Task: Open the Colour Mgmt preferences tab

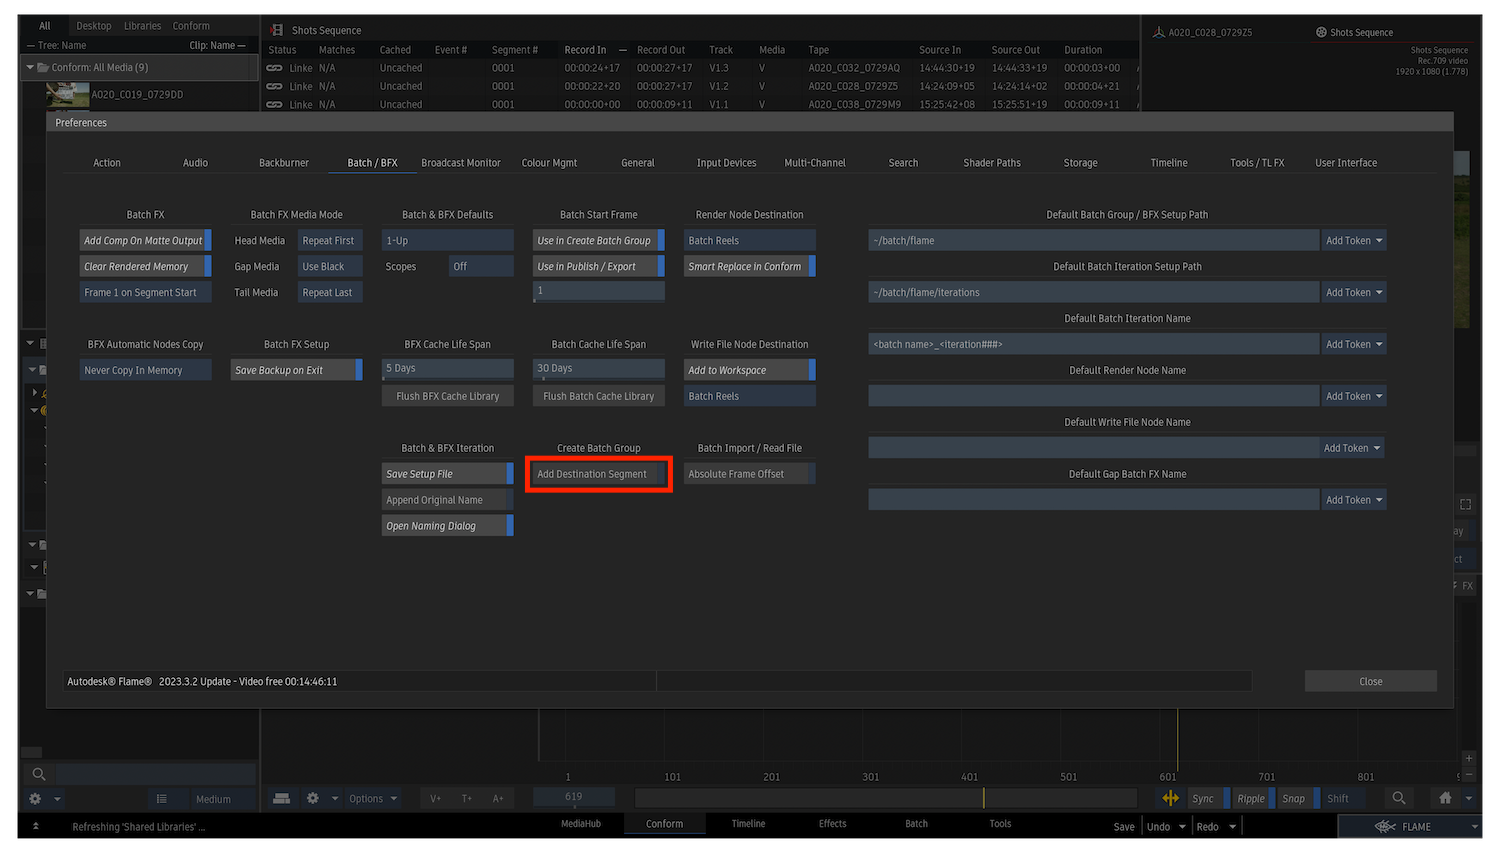Action: (549, 162)
